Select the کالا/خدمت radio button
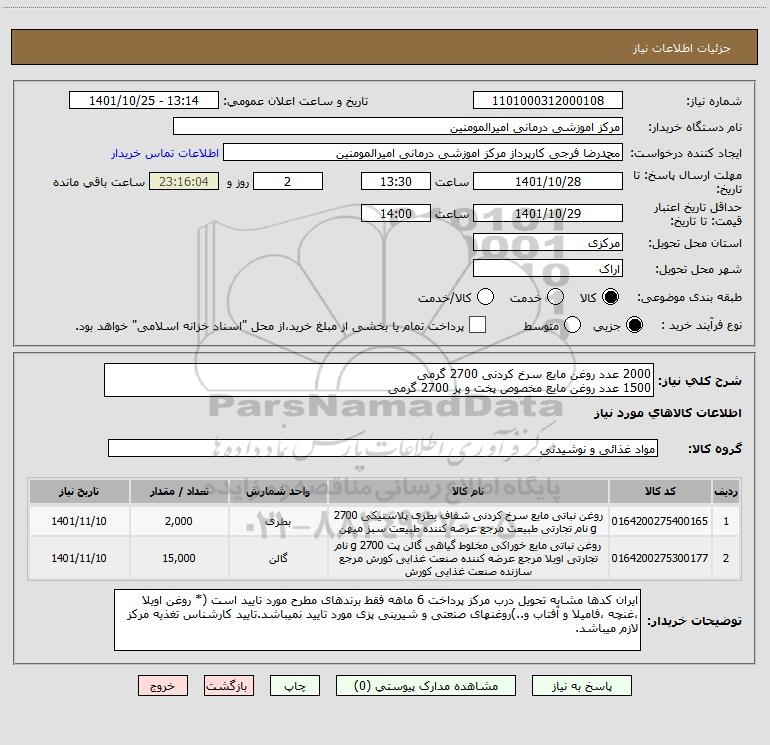 (486, 297)
